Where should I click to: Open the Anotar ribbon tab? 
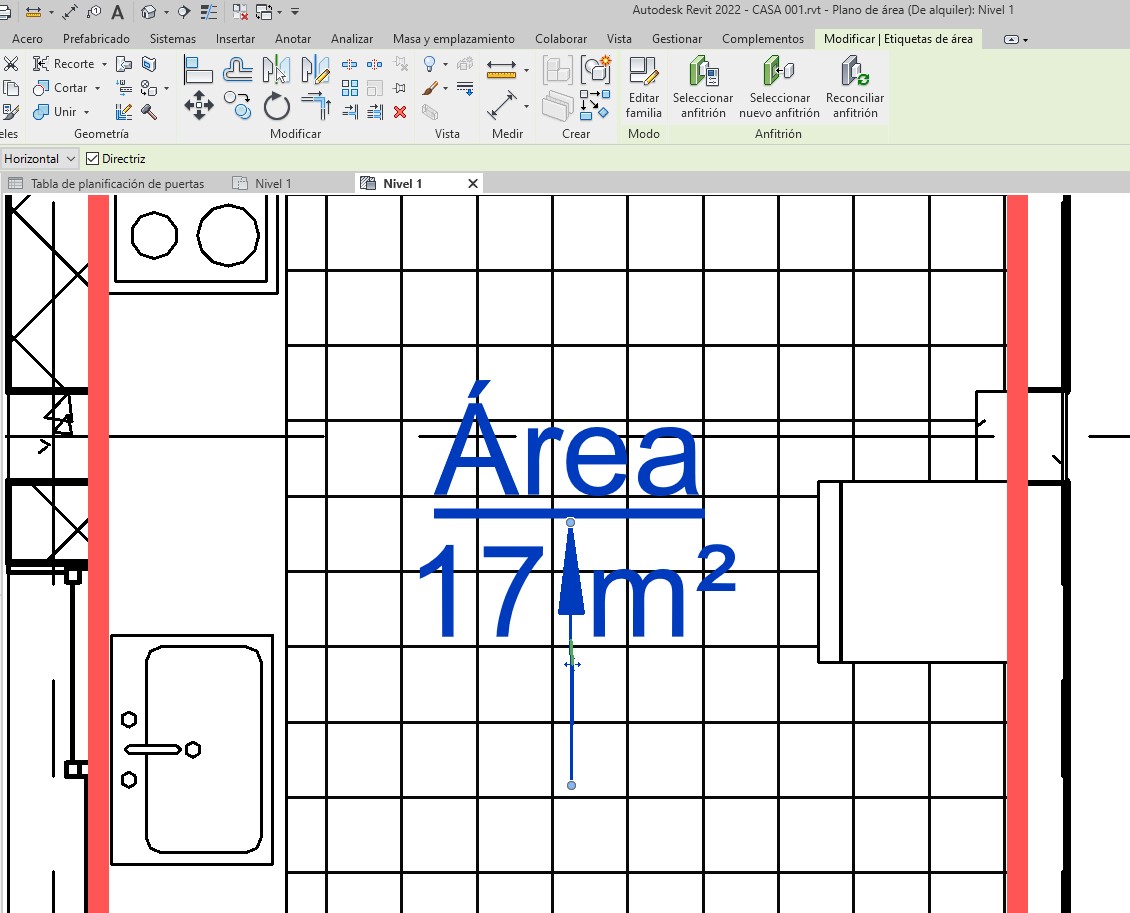tap(293, 39)
